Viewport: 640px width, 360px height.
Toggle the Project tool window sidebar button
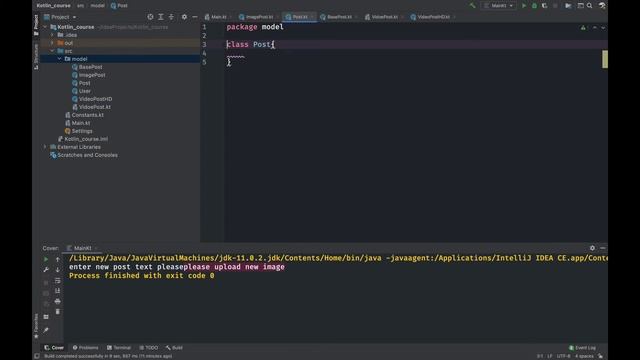tap(36, 25)
